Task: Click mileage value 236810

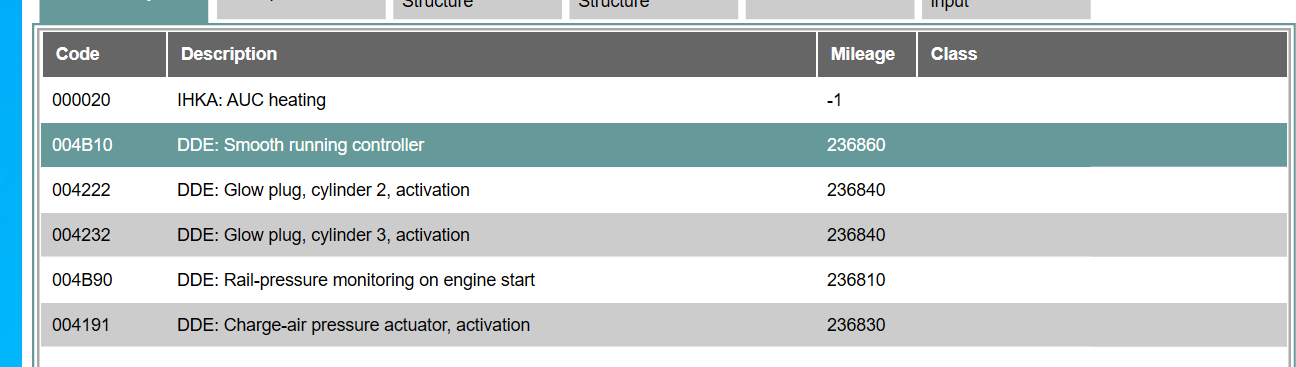Action: 856,280
